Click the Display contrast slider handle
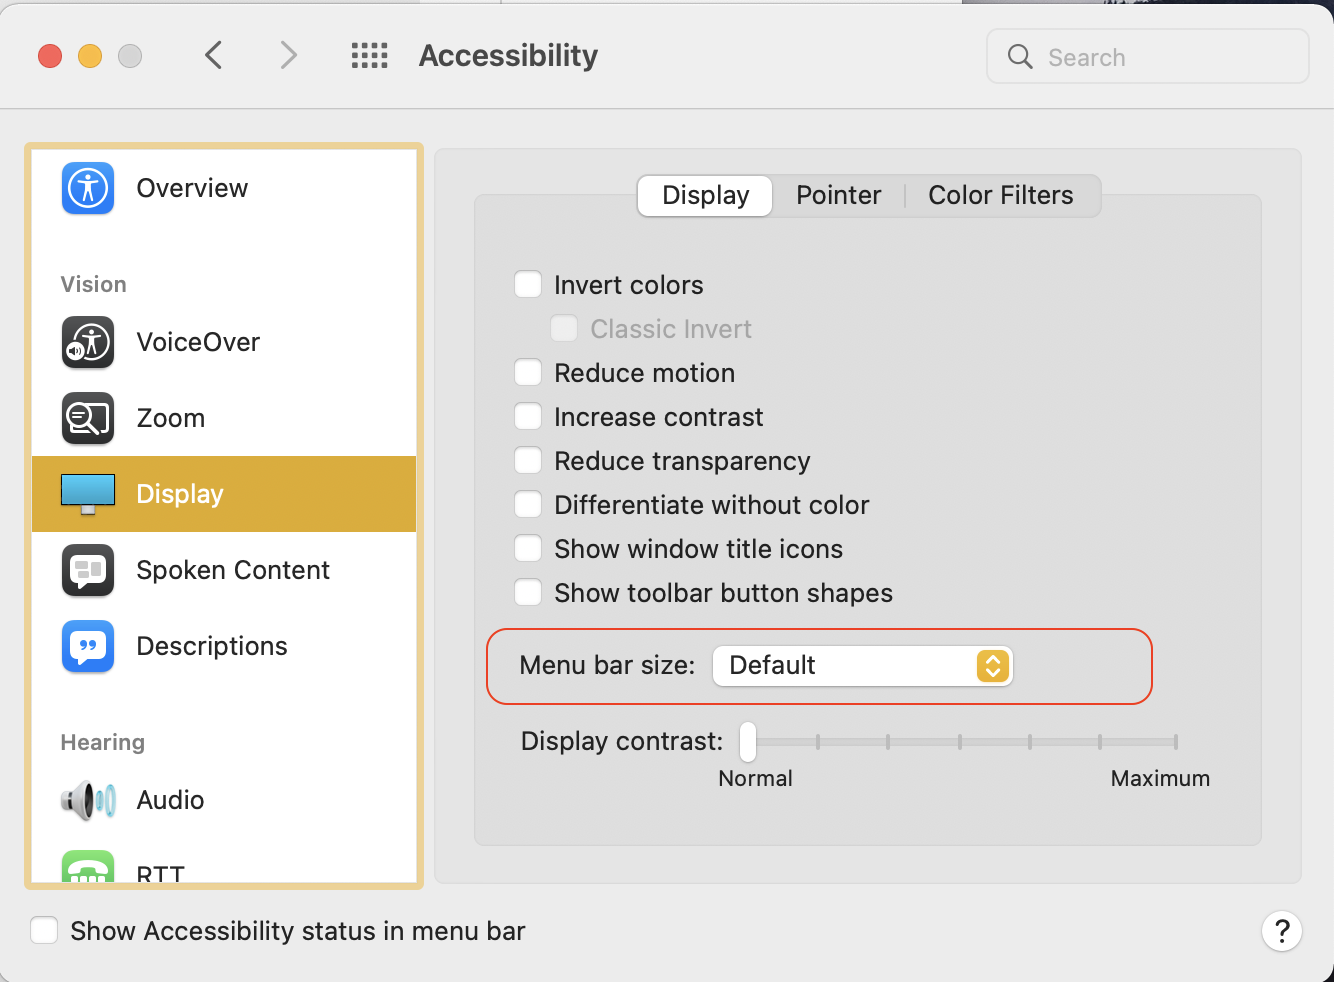The width and height of the screenshot is (1334, 982). pos(748,742)
